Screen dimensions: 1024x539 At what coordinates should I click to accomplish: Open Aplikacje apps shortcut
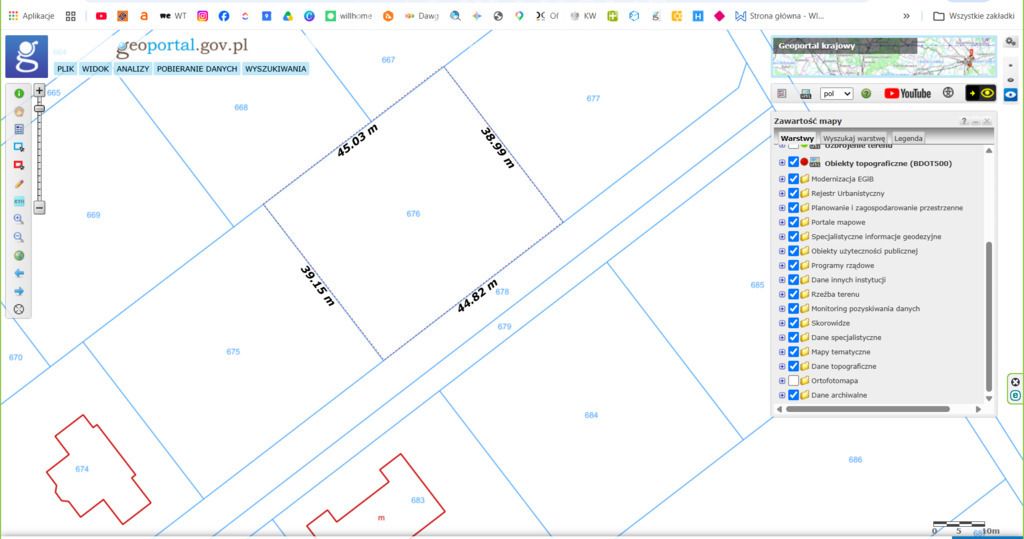click(31, 16)
